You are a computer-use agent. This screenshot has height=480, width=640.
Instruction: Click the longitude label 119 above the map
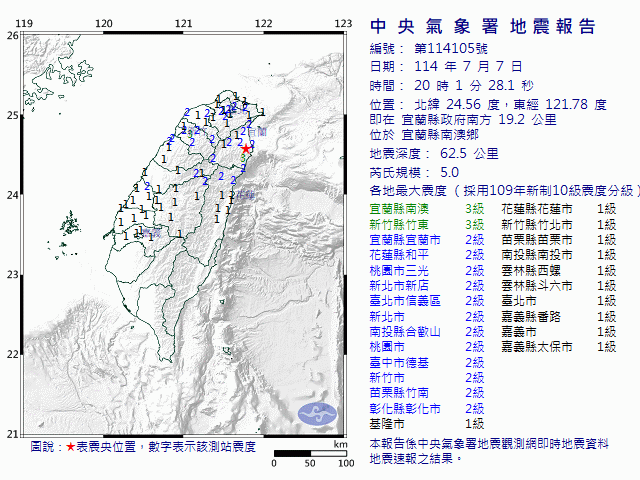[x=24, y=23]
